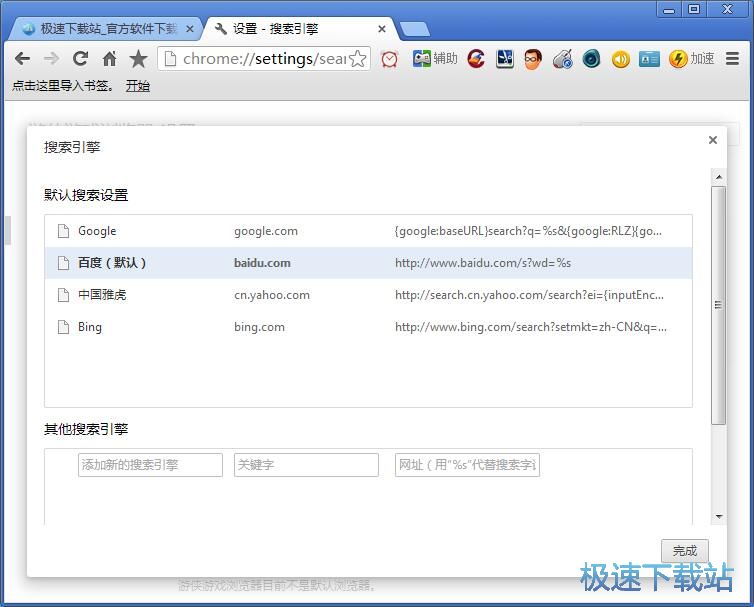
Task: Click the forward navigation arrow
Action: [51, 59]
